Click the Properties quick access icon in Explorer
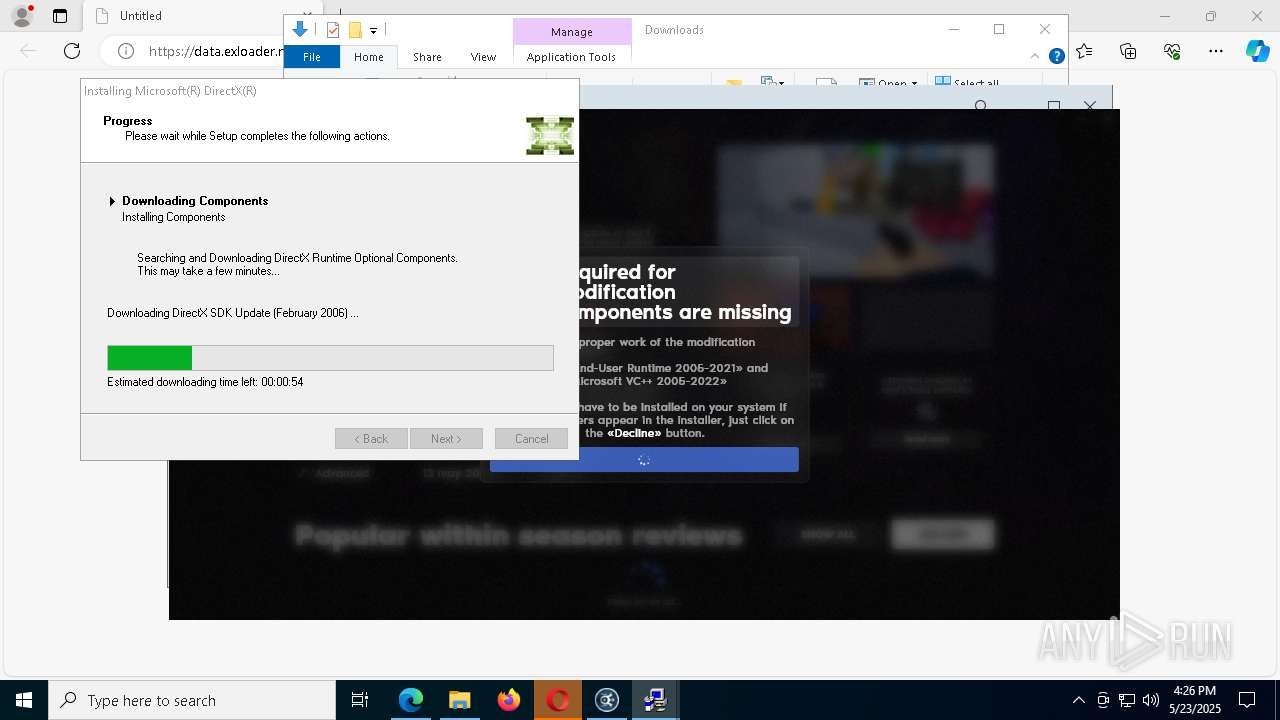The width and height of the screenshot is (1280, 720). [x=334, y=30]
